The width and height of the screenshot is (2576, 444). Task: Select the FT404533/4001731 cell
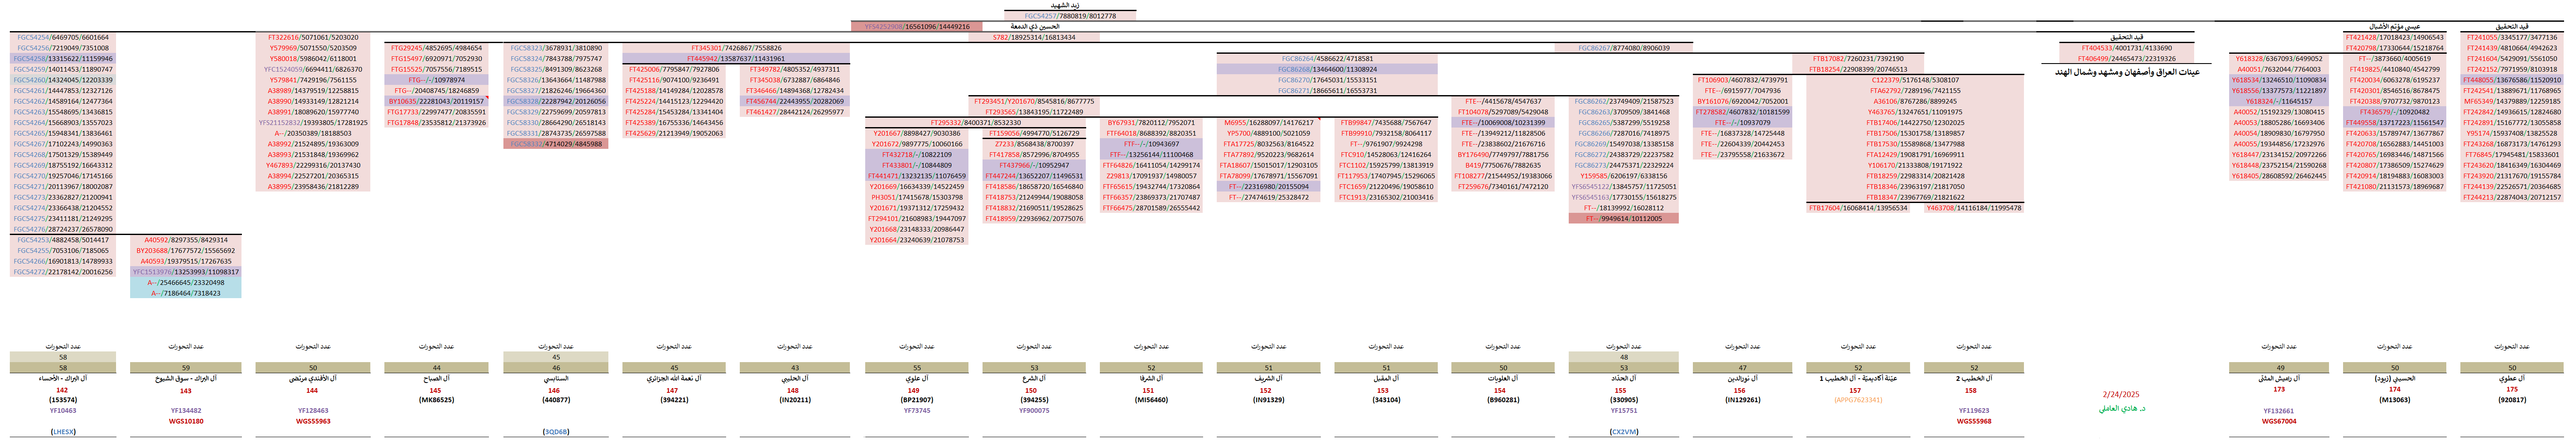tap(2126, 48)
